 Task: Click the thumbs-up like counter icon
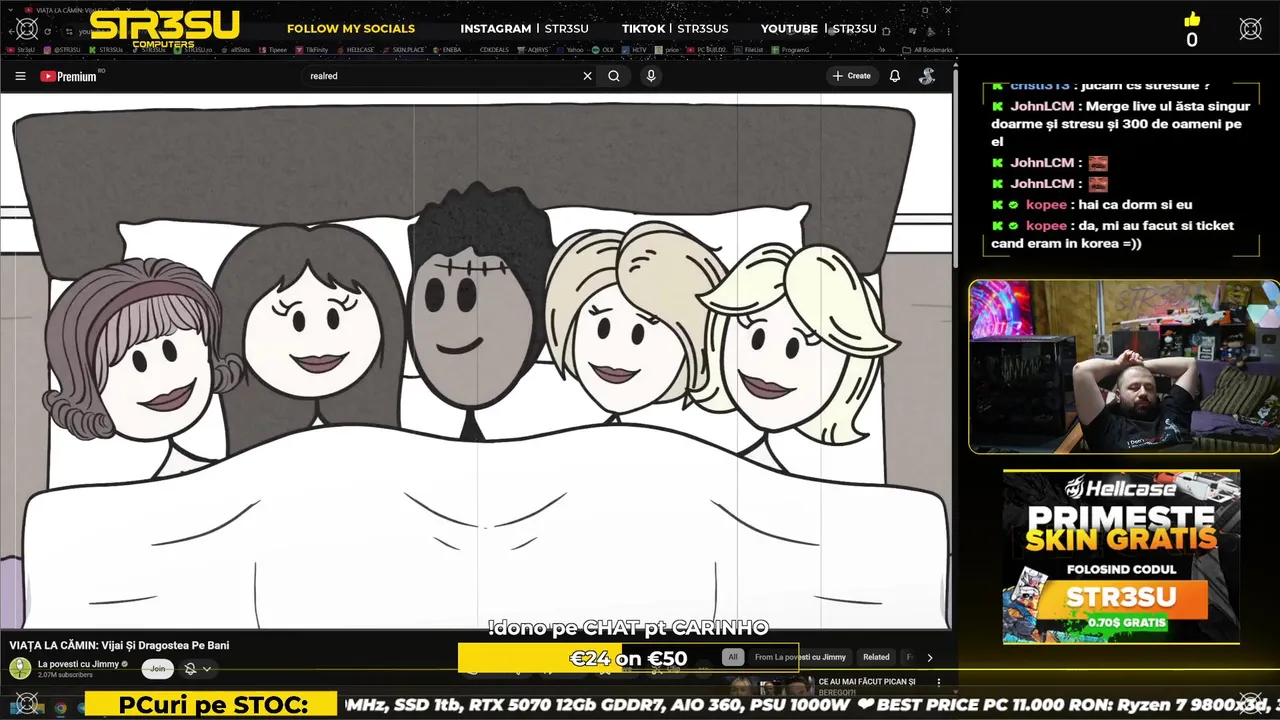pos(1191,20)
